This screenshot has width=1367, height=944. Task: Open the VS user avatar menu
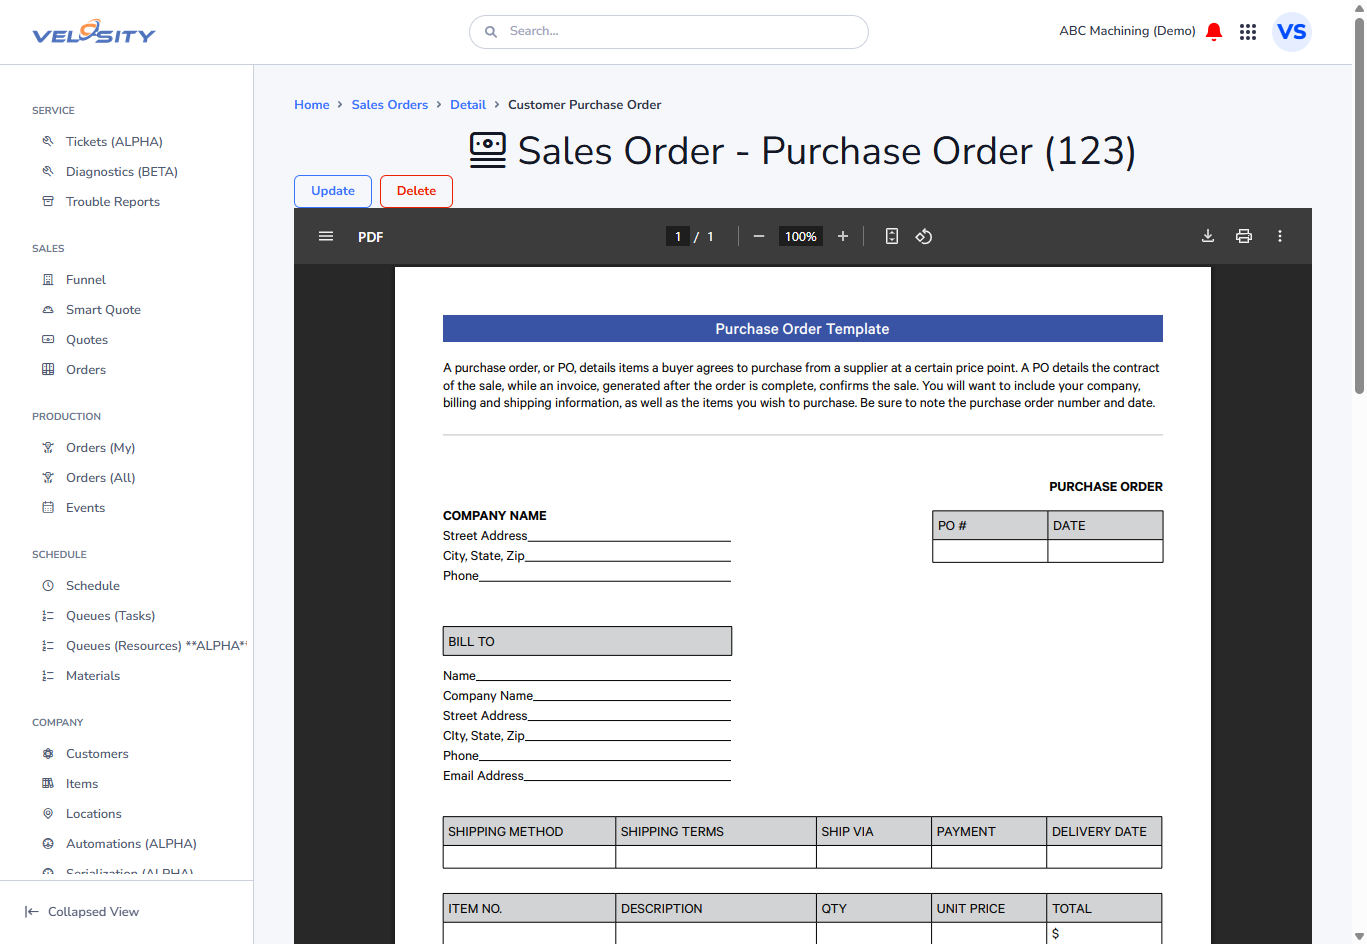point(1292,32)
